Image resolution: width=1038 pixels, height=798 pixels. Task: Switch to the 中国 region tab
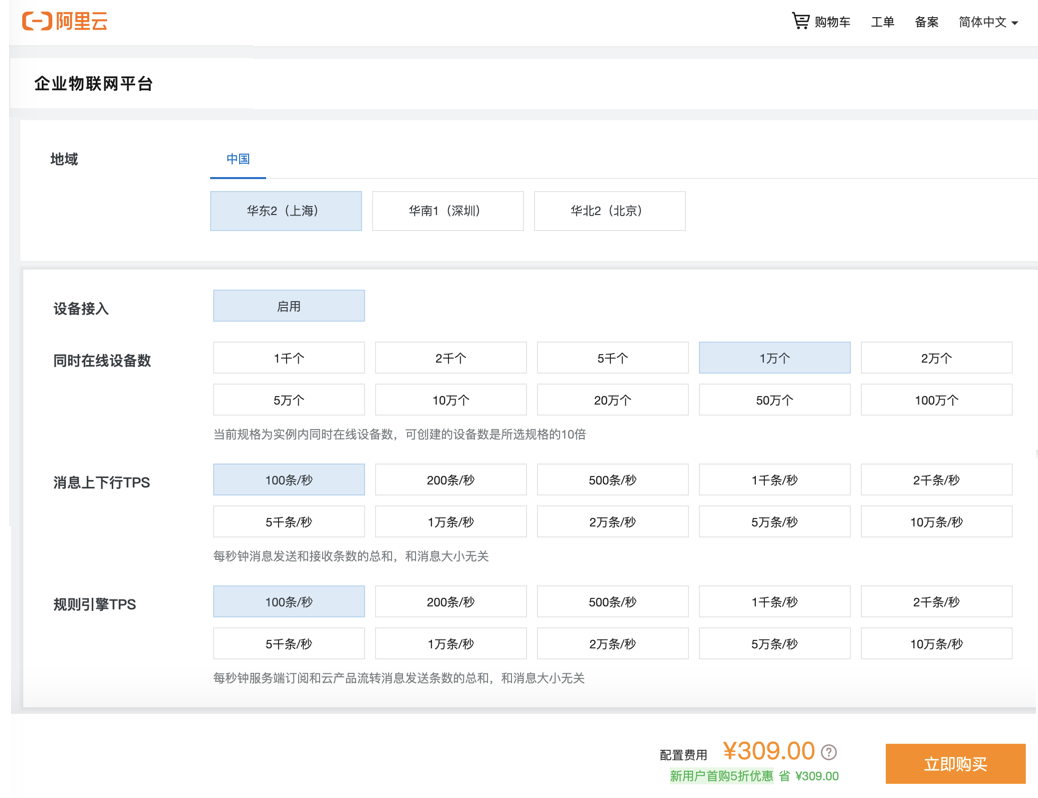tap(238, 159)
